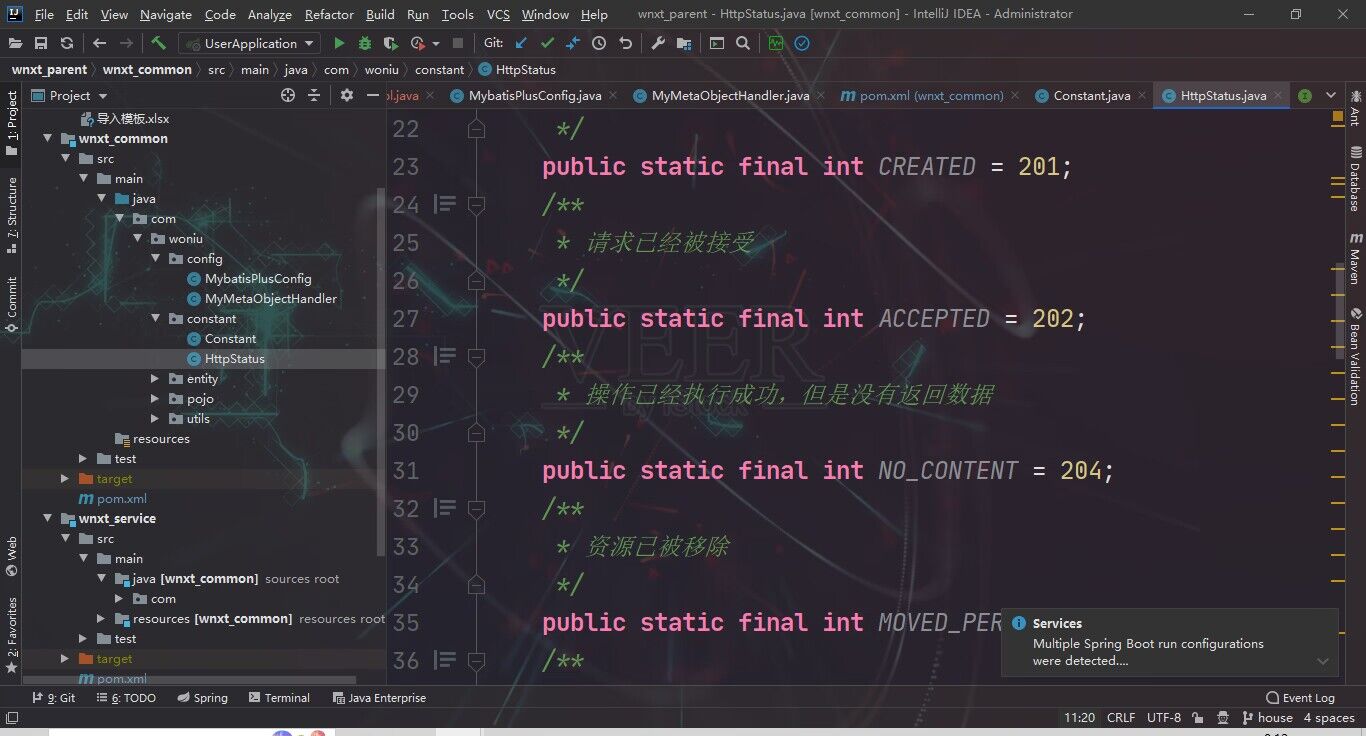Open the Database tool window
Screen dimensions: 1366x736
pyautogui.click(x=1355, y=178)
